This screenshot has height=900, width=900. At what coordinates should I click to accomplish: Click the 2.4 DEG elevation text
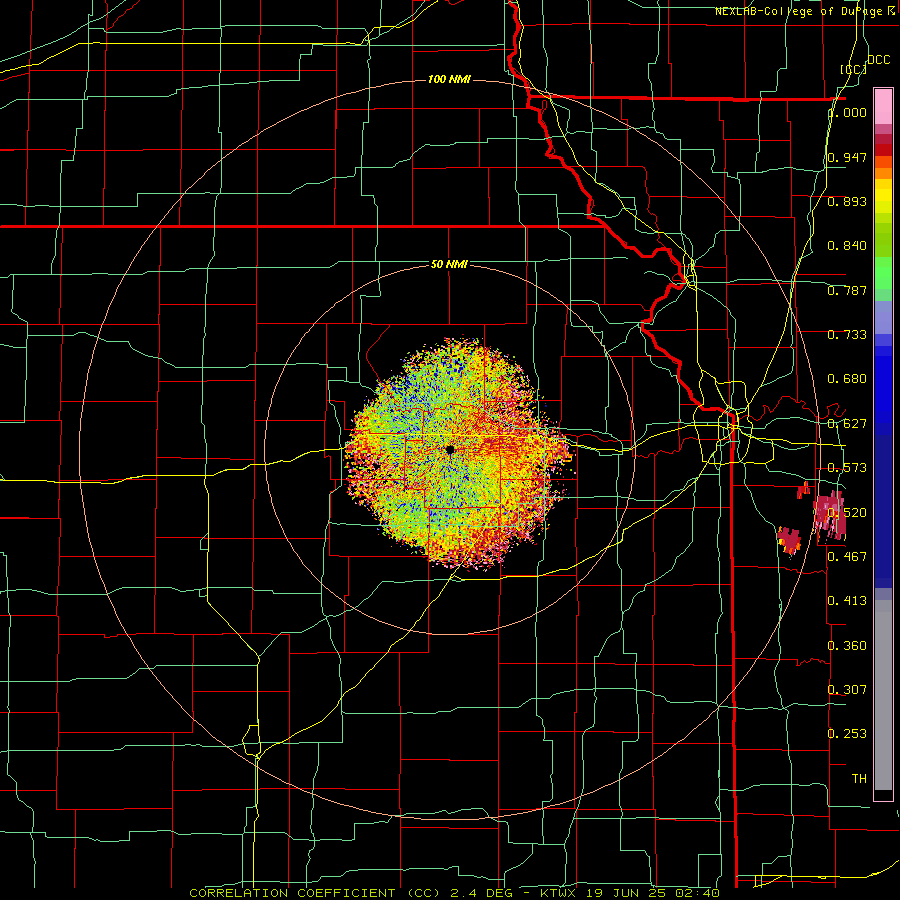(x=481, y=893)
